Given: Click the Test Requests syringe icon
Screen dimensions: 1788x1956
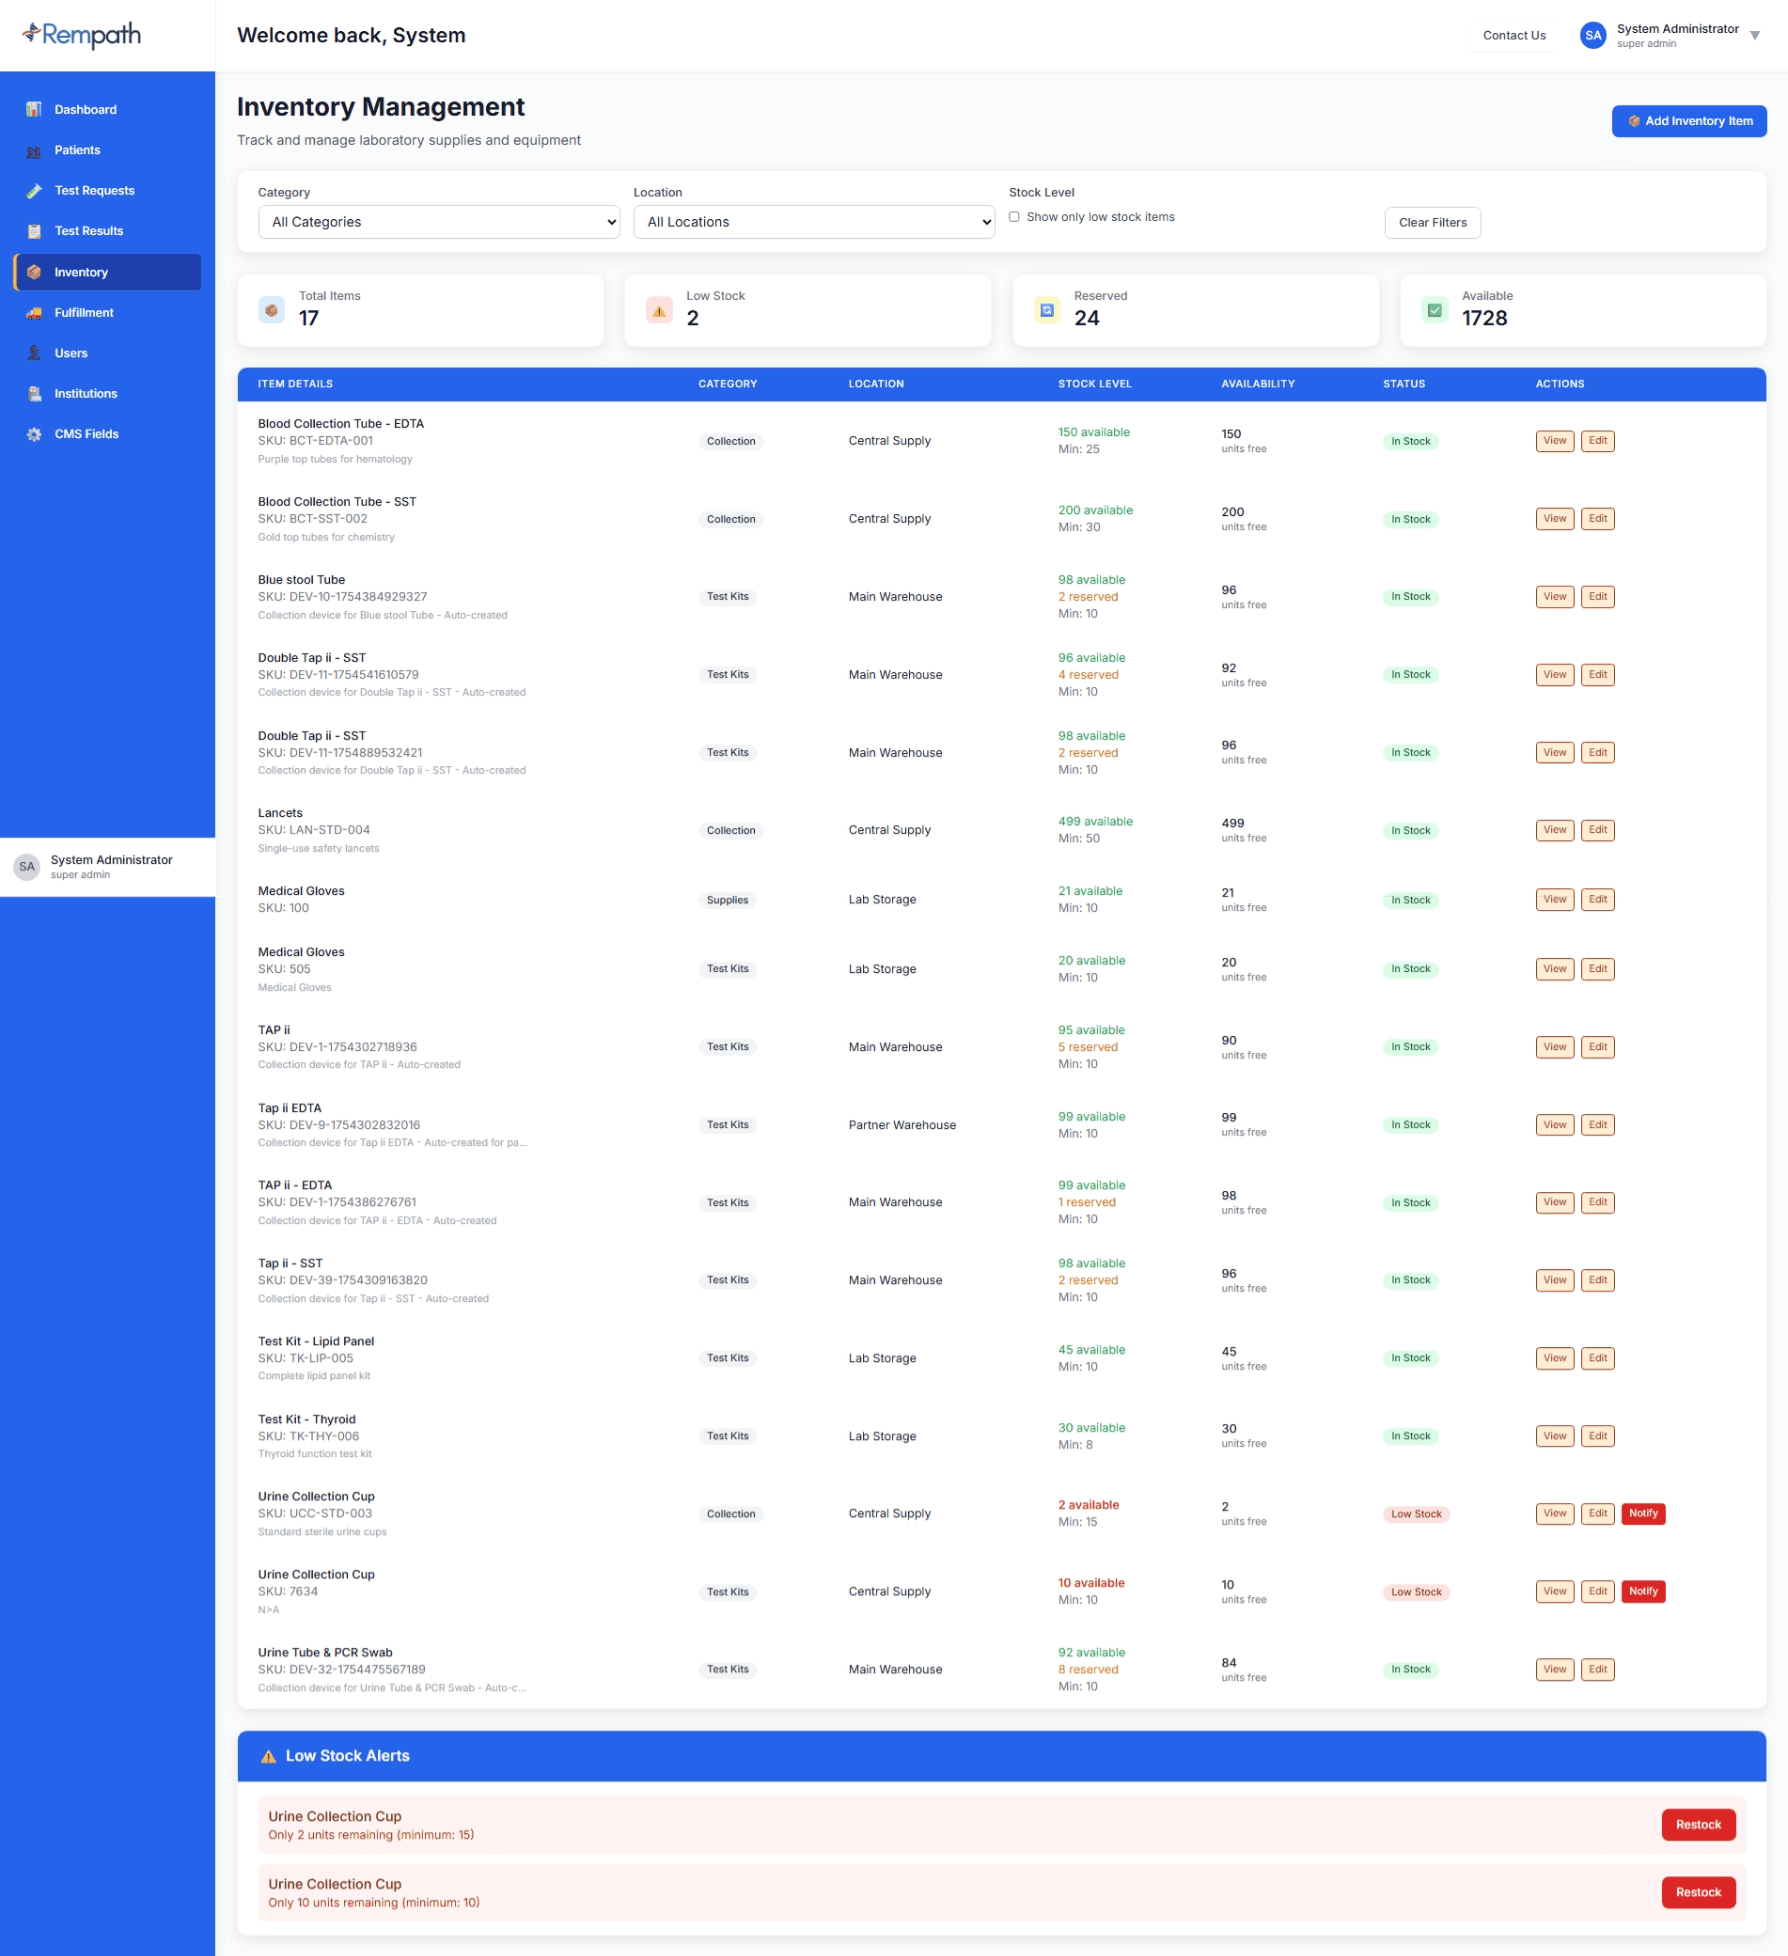Looking at the screenshot, I should [x=34, y=191].
